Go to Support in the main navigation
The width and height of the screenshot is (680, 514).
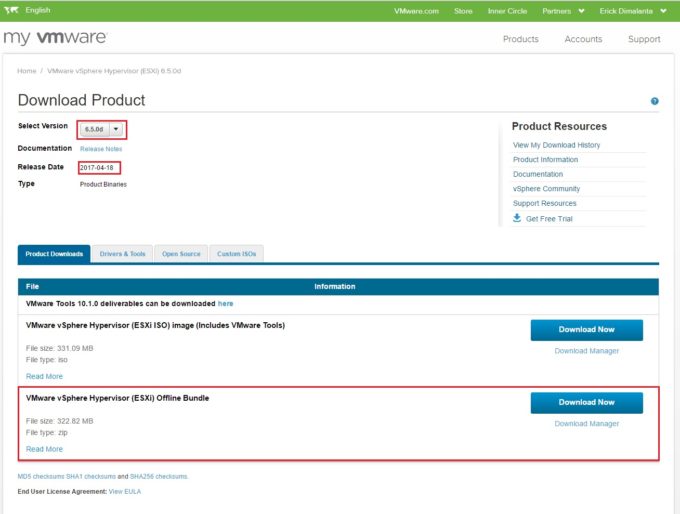pyautogui.click(x=644, y=39)
